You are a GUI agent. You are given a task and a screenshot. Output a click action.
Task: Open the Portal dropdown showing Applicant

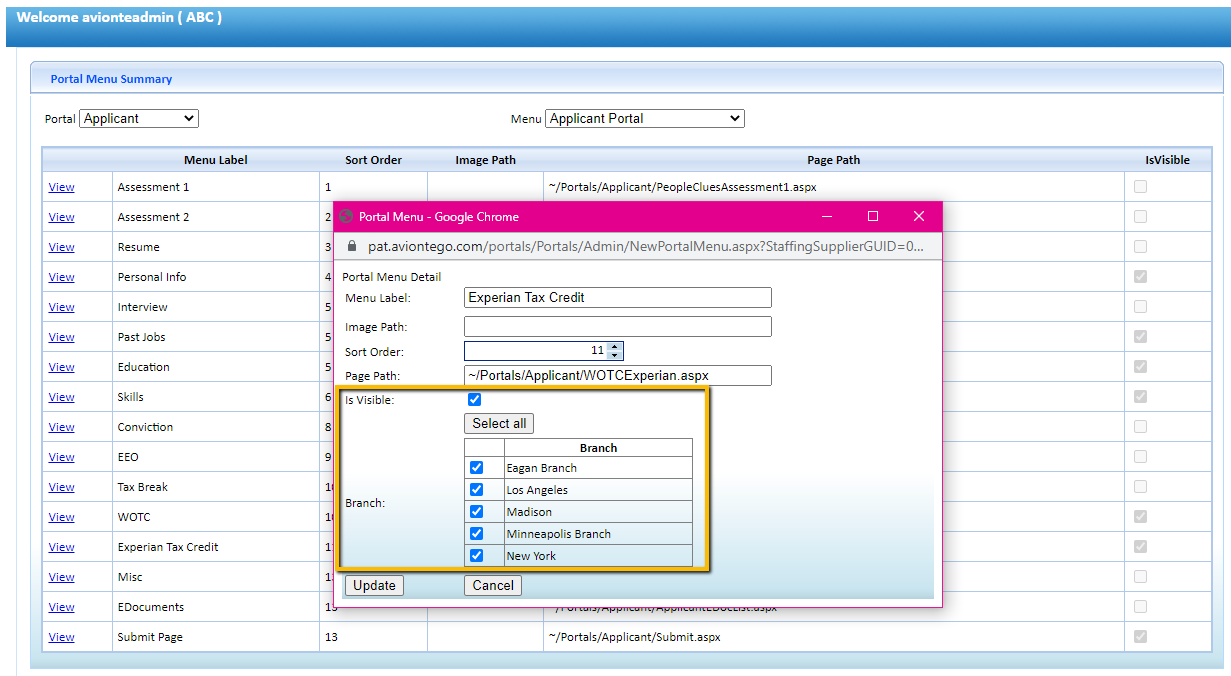(x=139, y=118)
